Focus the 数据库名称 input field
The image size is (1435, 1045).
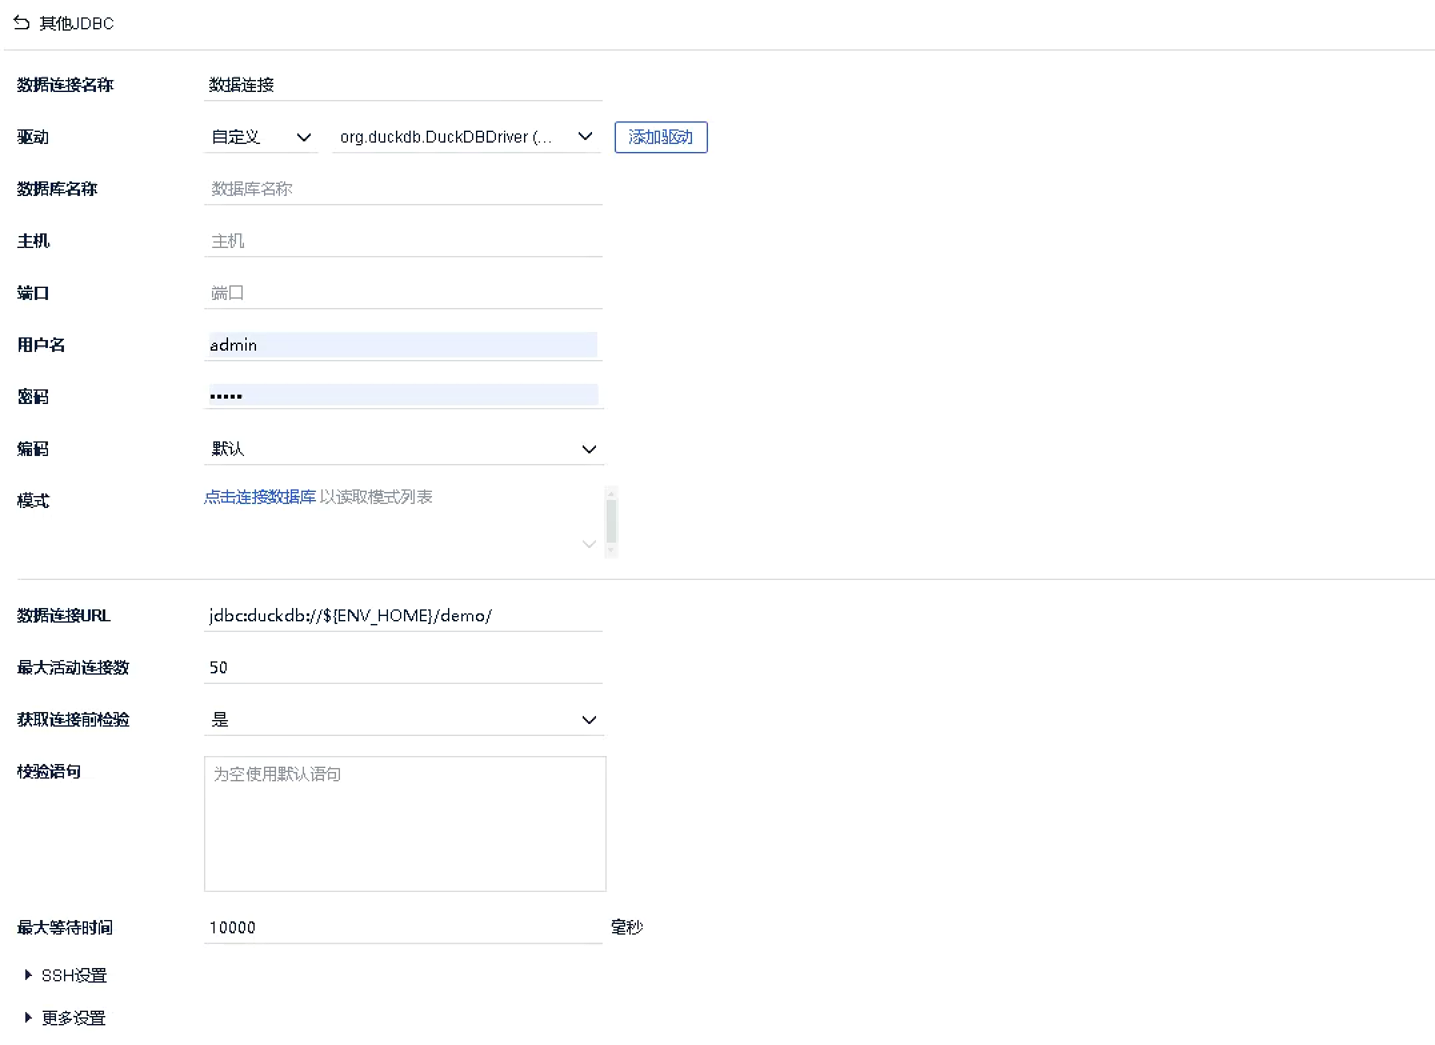[403, 189]
